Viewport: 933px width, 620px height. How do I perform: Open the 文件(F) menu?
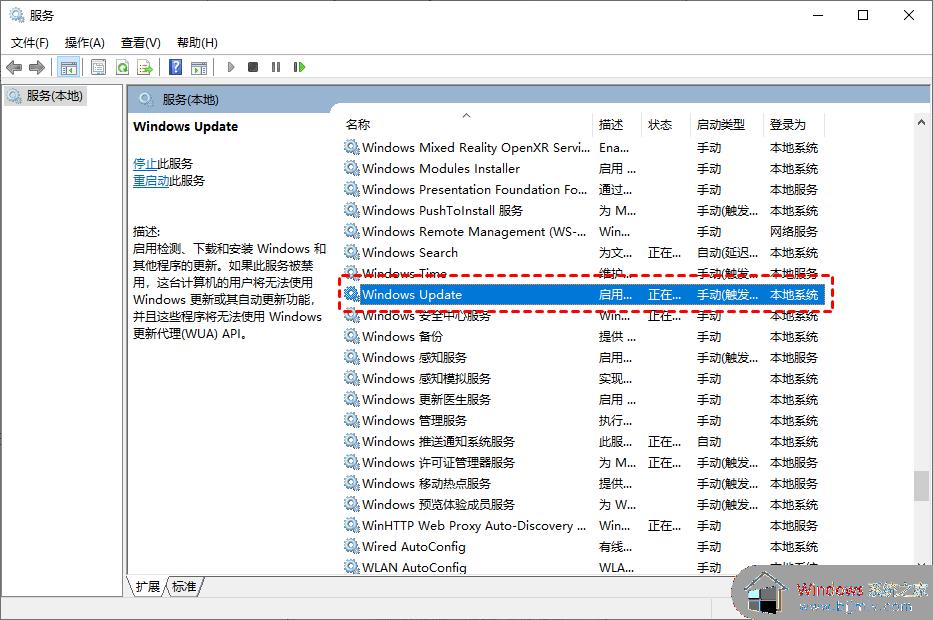click(x=30, y=43)
